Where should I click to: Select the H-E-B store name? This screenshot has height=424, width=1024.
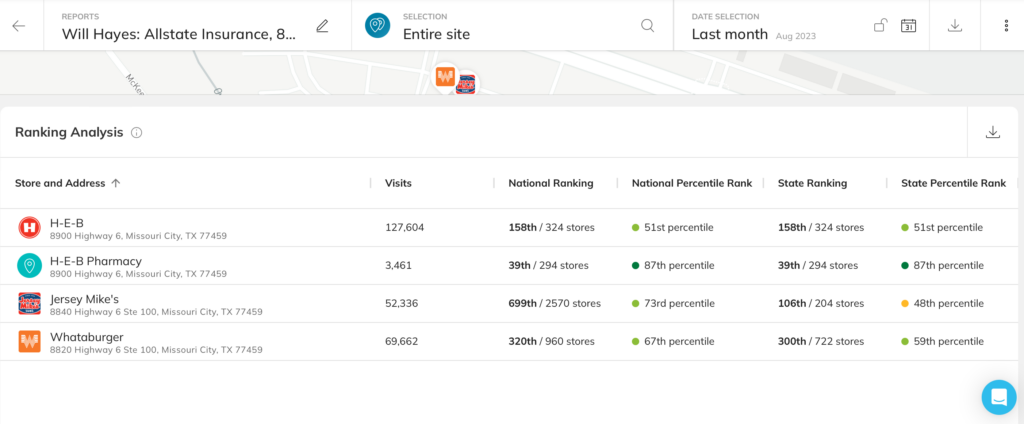pyautogui.click(x=67, y=223)
